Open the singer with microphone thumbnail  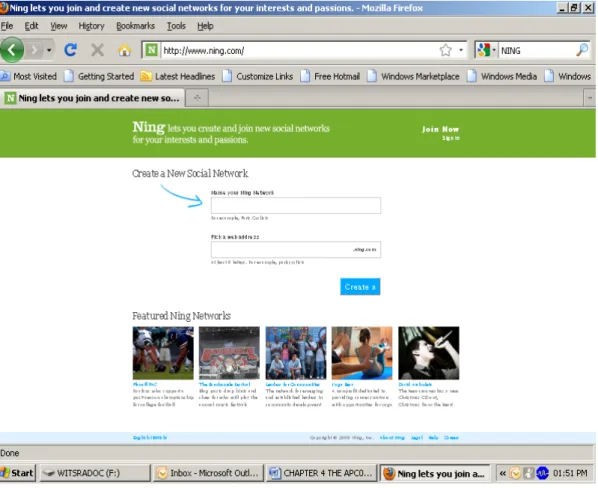(429, 353)
